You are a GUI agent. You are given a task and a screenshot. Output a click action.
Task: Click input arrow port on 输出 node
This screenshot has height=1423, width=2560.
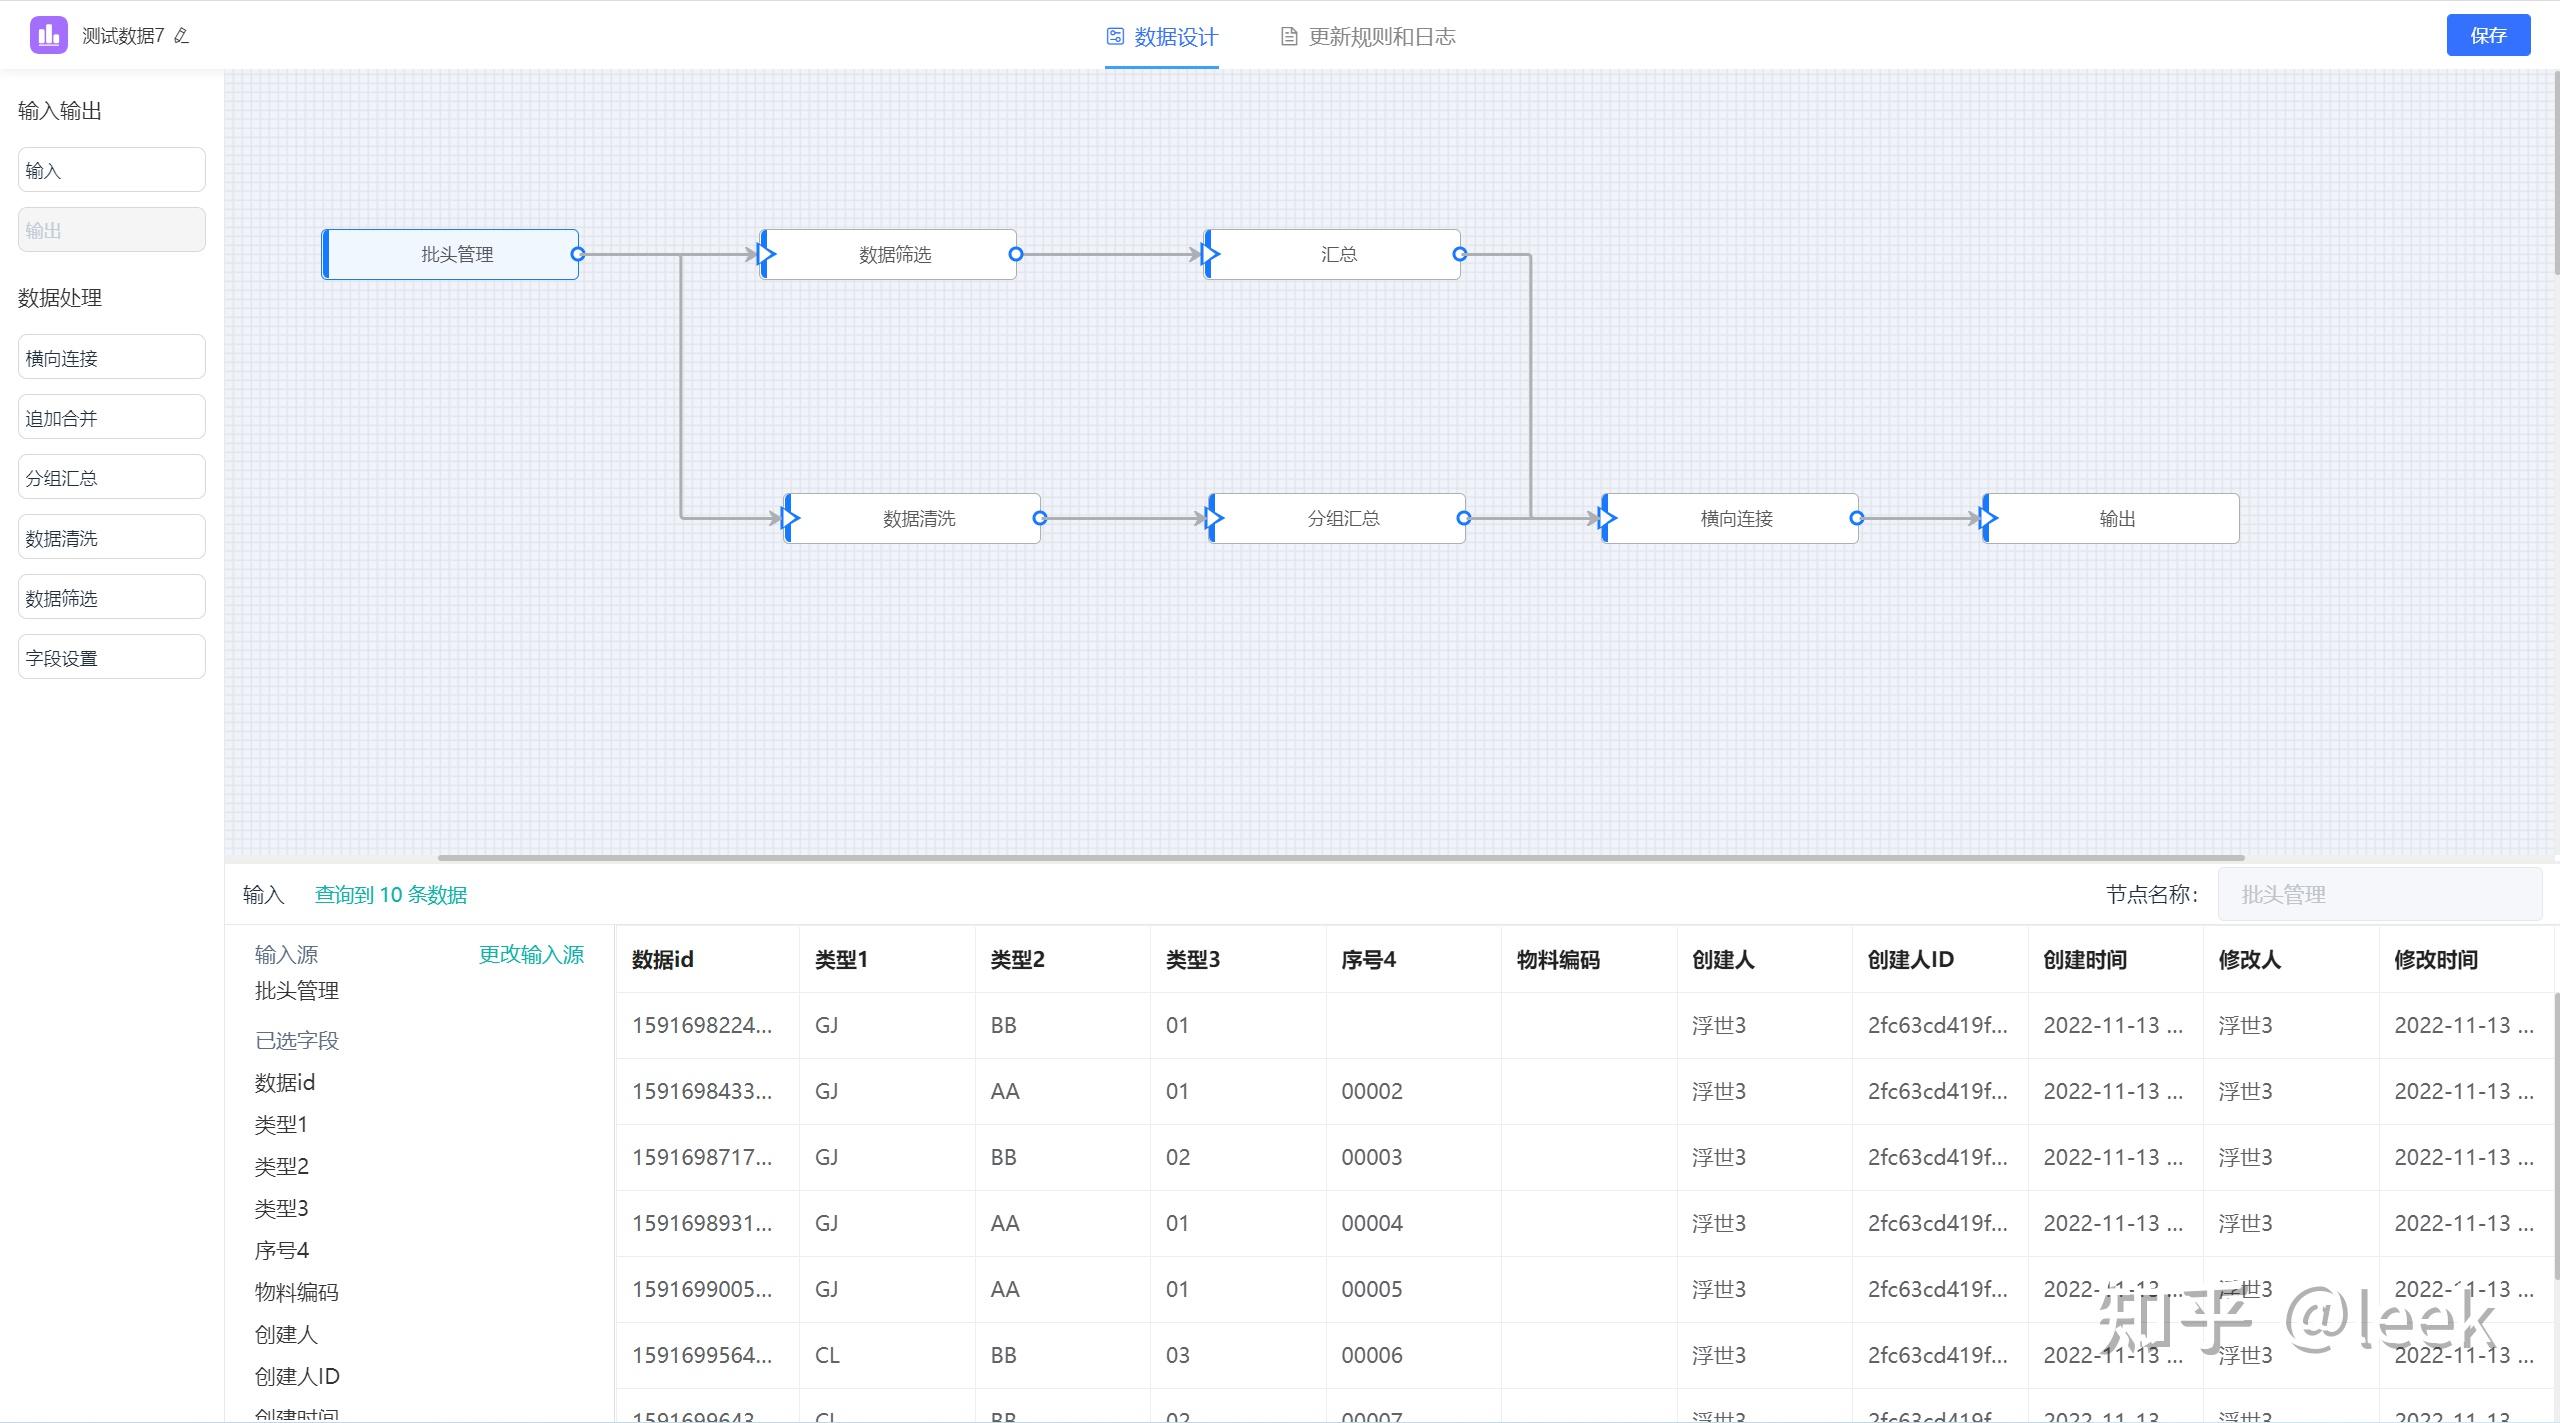click(1988, 518)
